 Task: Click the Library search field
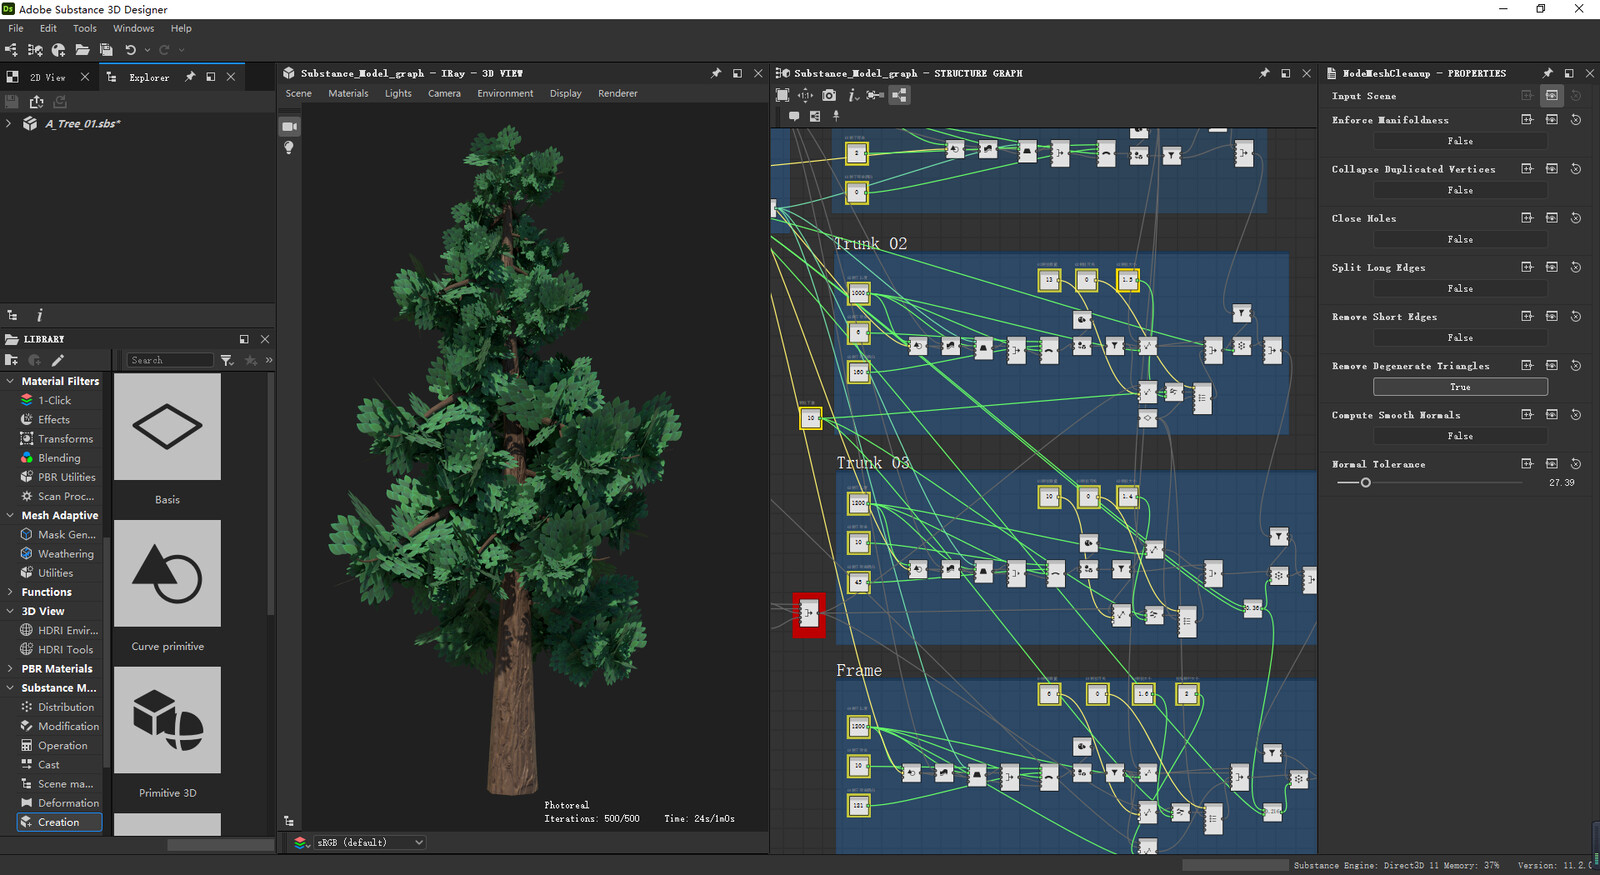tap(170, 360)
